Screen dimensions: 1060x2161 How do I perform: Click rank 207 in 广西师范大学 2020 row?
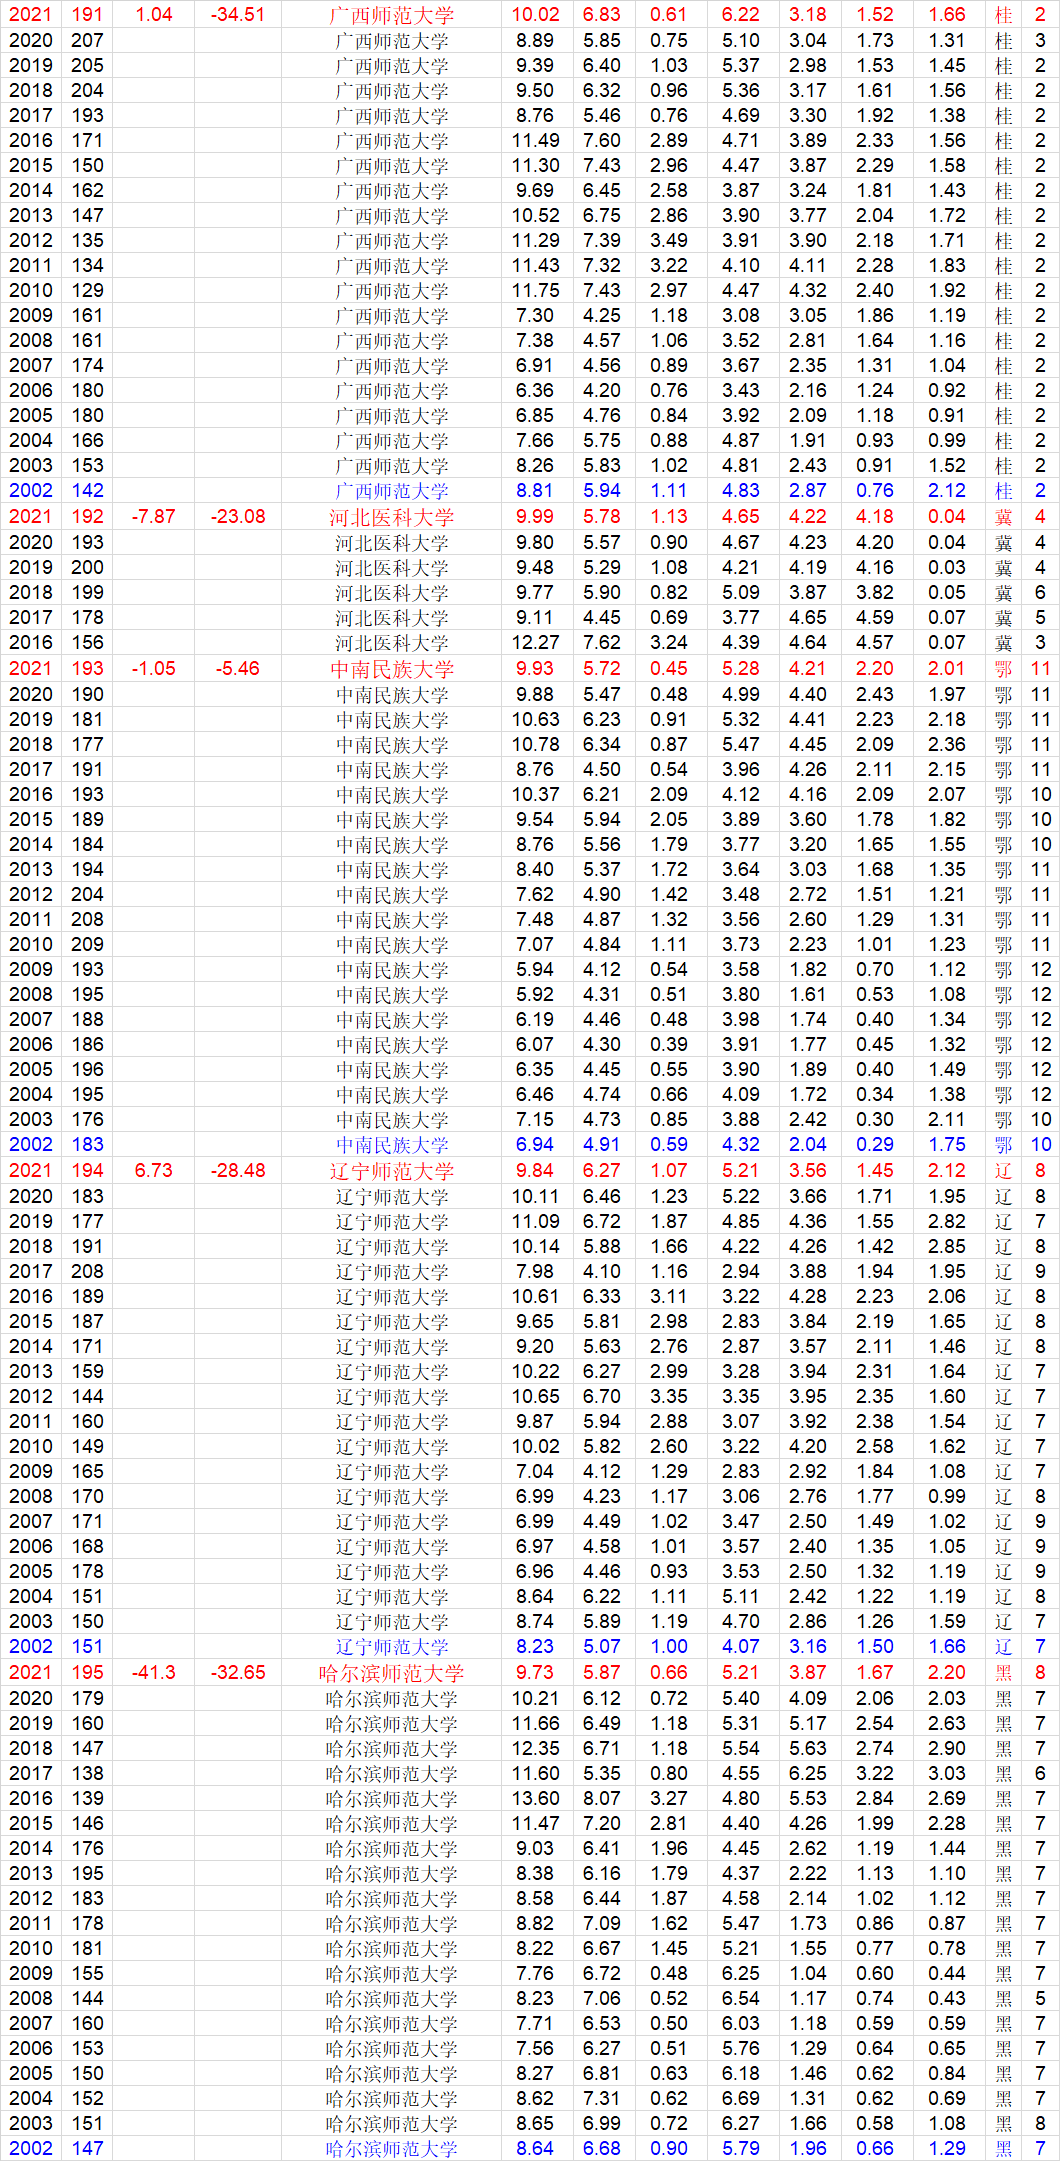pos(88,41)
